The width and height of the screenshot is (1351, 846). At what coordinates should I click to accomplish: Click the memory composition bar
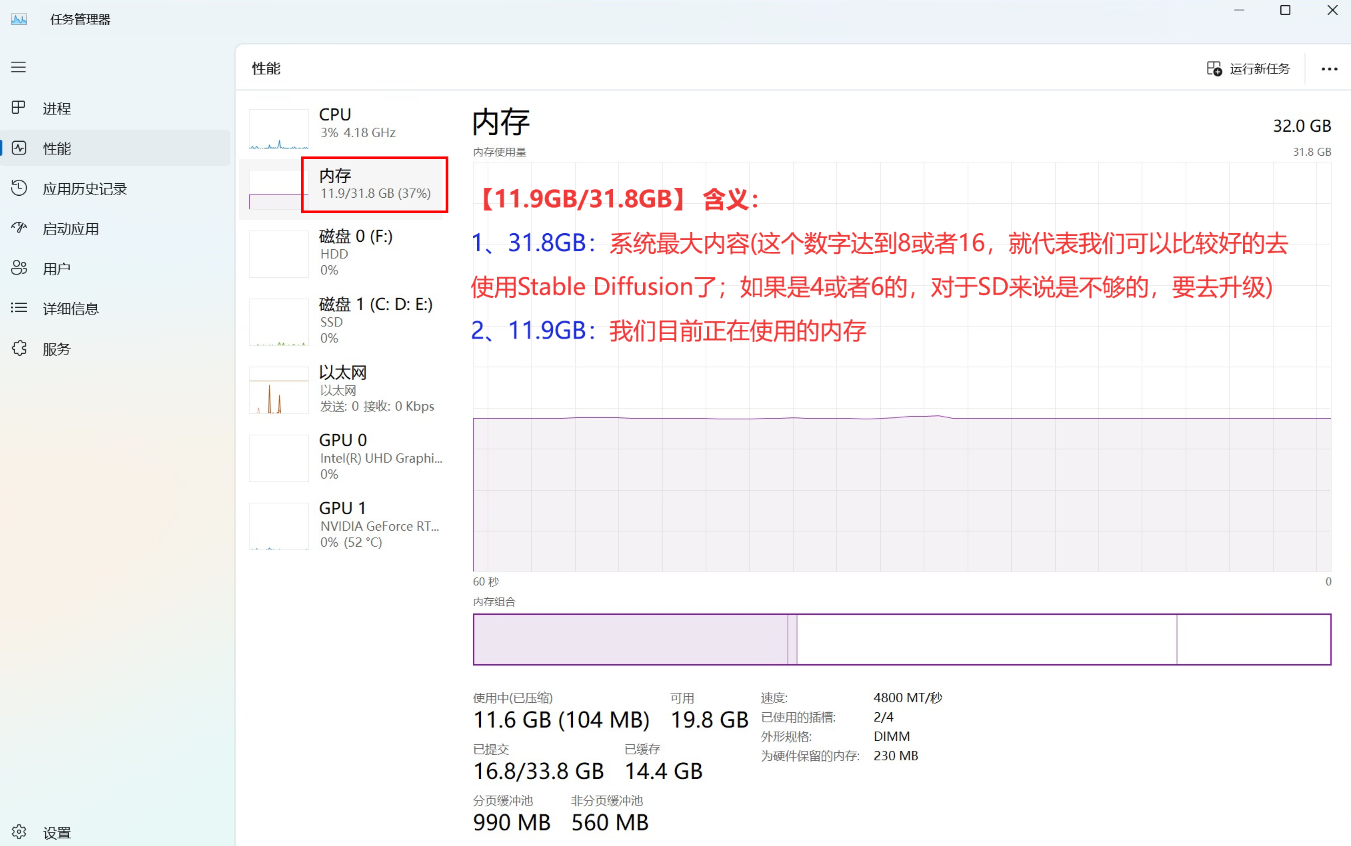tap(901, 639)
